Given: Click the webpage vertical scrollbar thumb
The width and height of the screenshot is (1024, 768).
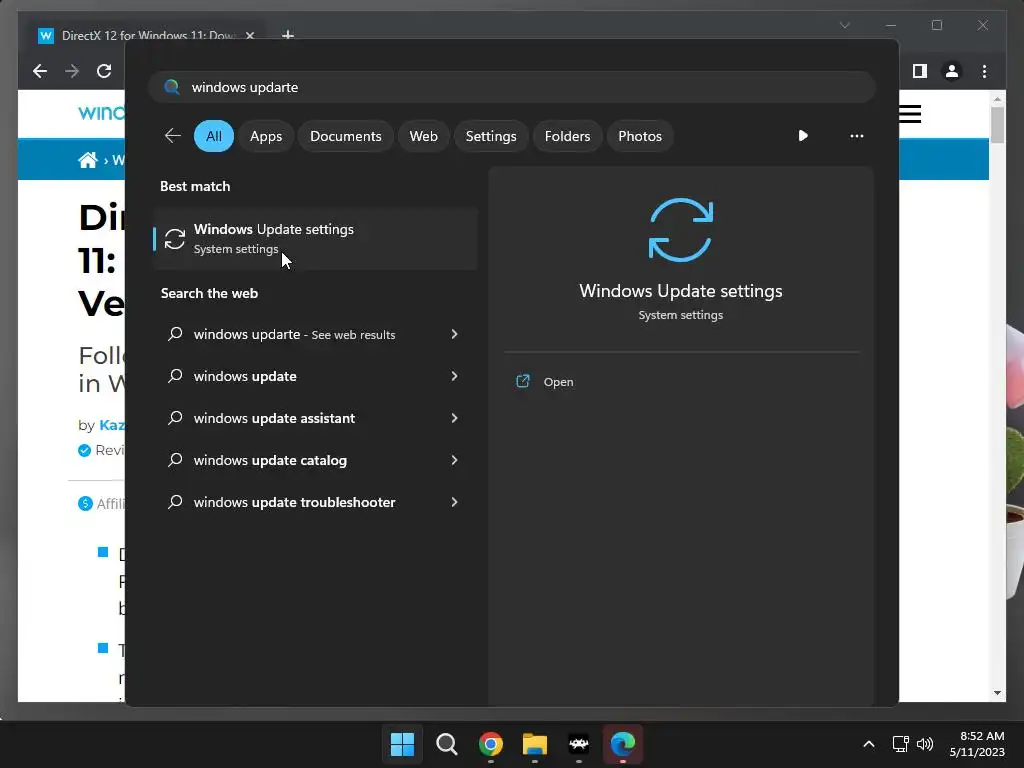Looking at the screenshot, I should (x=997, y=124).
